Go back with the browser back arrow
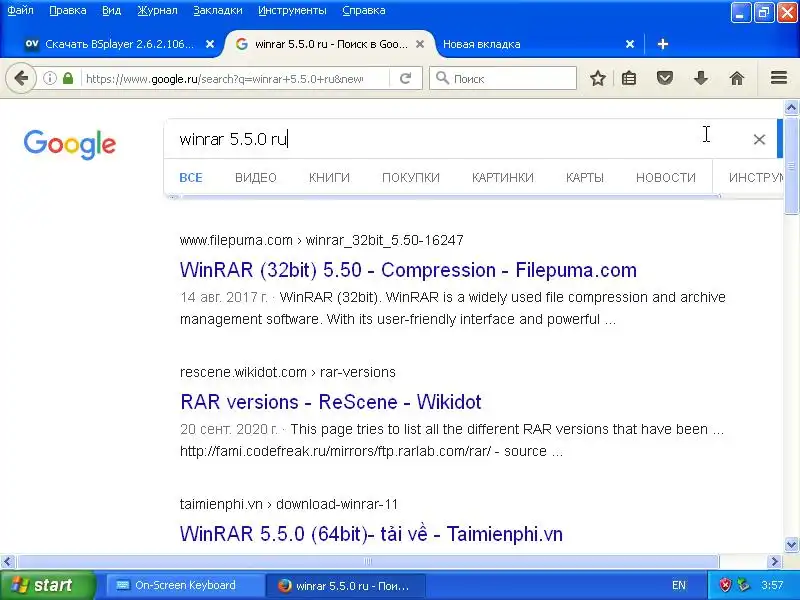This screenshot has width=800, height=600. click(x=21, y=78)
